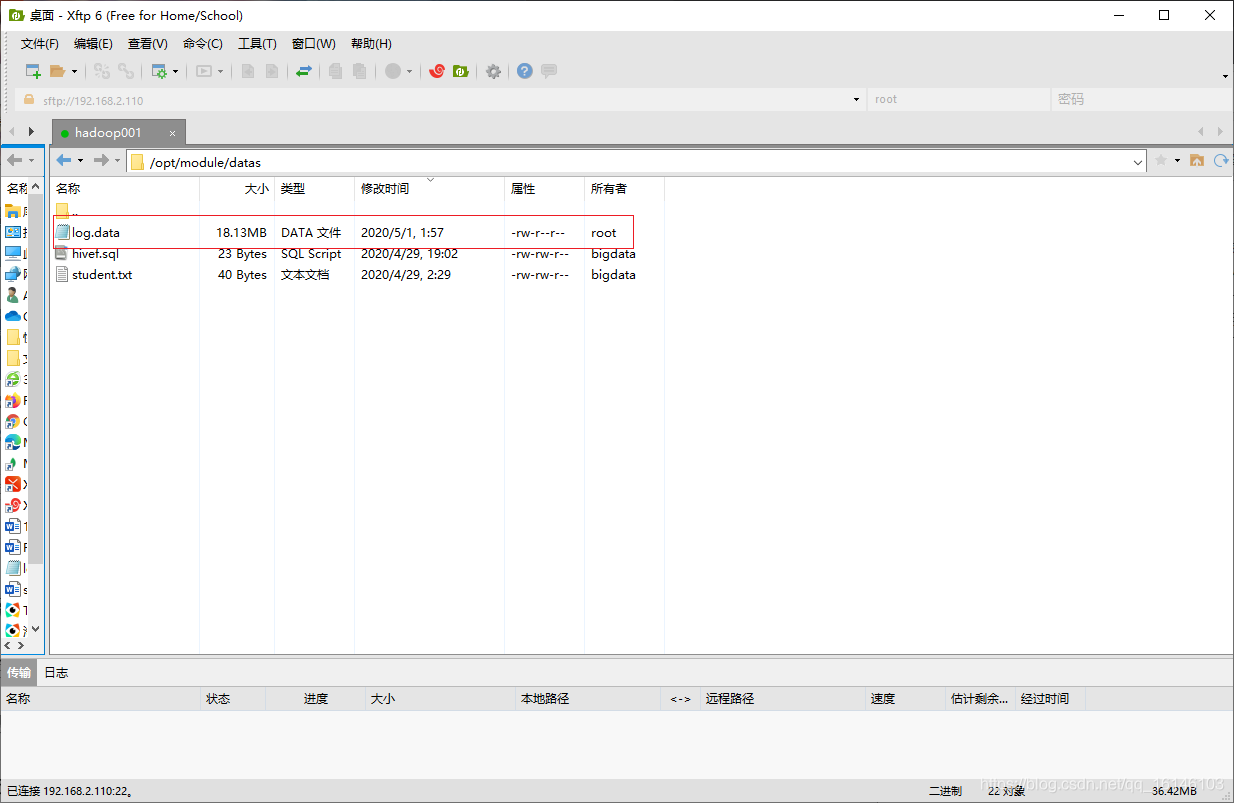Switch to the 传输 tab
The height and width of the screenshot is (803, 1234).
[19, 673]
